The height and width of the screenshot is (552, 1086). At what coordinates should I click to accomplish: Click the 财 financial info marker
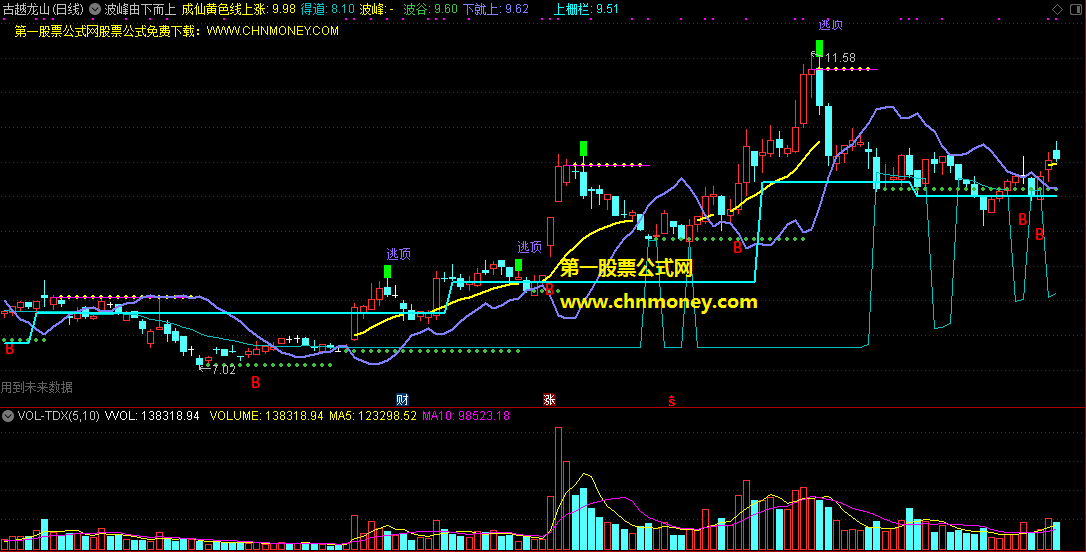[x=402, y=400]
